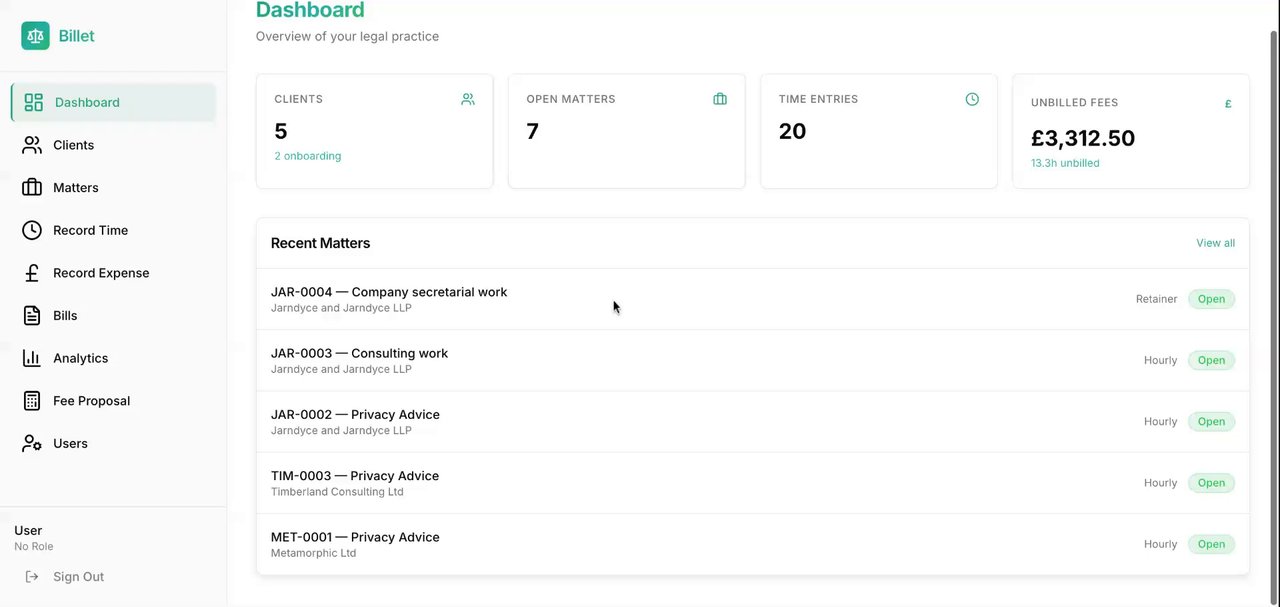Click the Billet scales logo icon
This screenshot has width=1280, height=607.
[35, 36]
